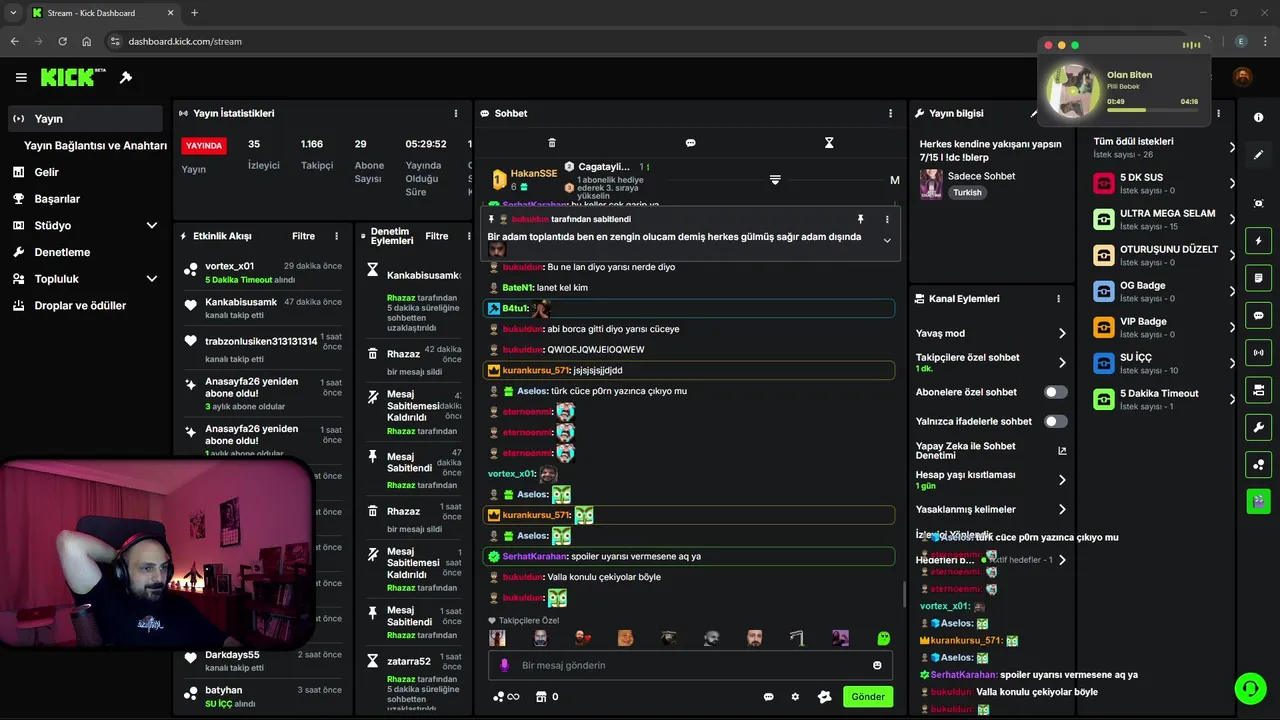This screenshot has height=720, width=1280.
Task: Click the Bir mesaj gönderin input field
Action: pos(690,665)
